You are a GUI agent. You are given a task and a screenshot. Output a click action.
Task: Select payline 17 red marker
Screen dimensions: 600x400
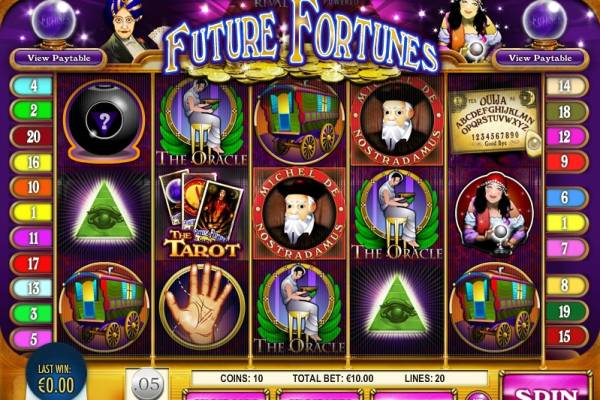point(32,263)
